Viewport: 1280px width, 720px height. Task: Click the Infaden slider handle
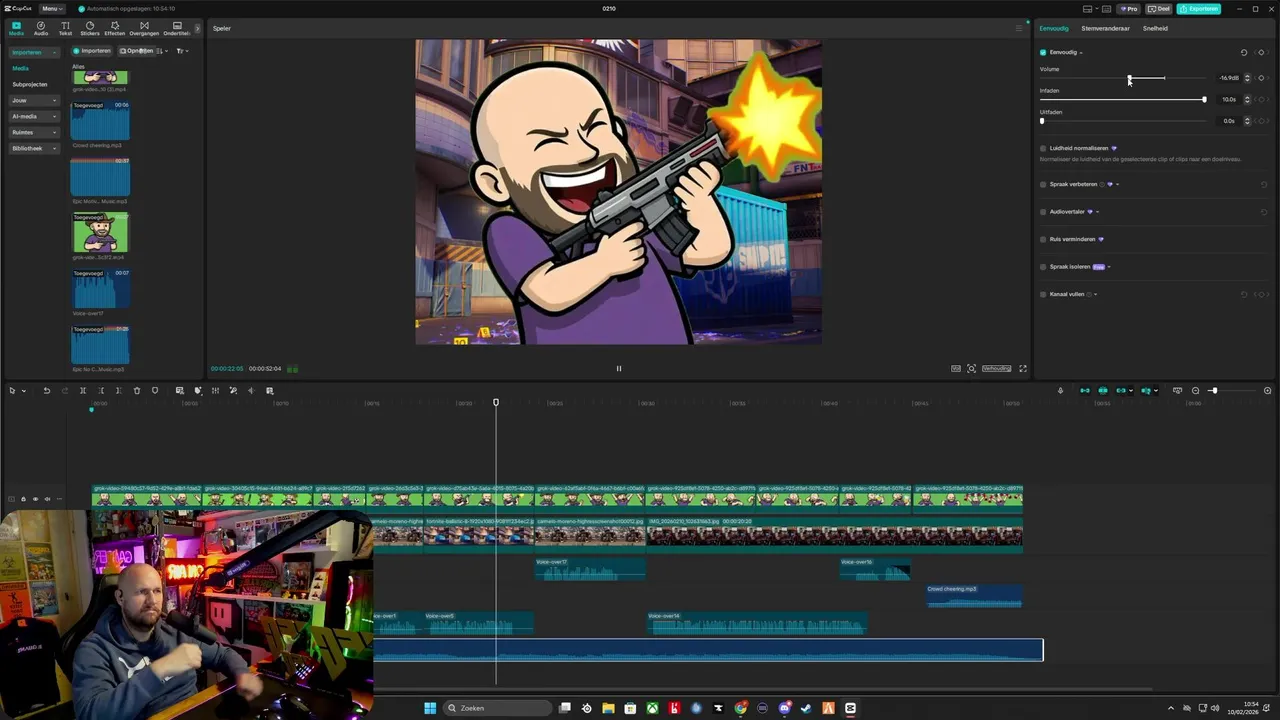point(1204,99)
